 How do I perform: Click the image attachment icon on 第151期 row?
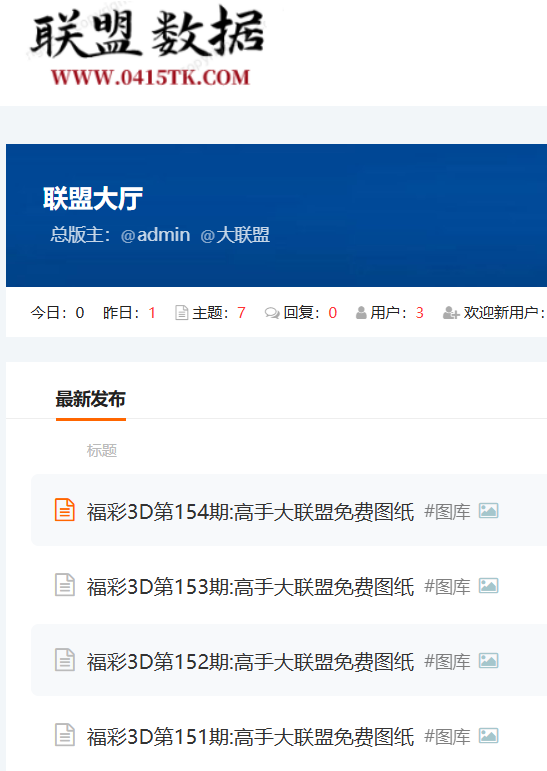click(x=488, y=736)
